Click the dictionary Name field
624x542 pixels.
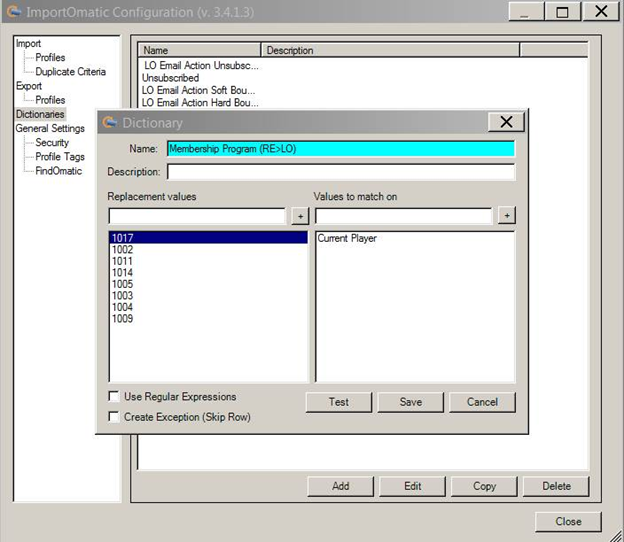click(341, 149)
